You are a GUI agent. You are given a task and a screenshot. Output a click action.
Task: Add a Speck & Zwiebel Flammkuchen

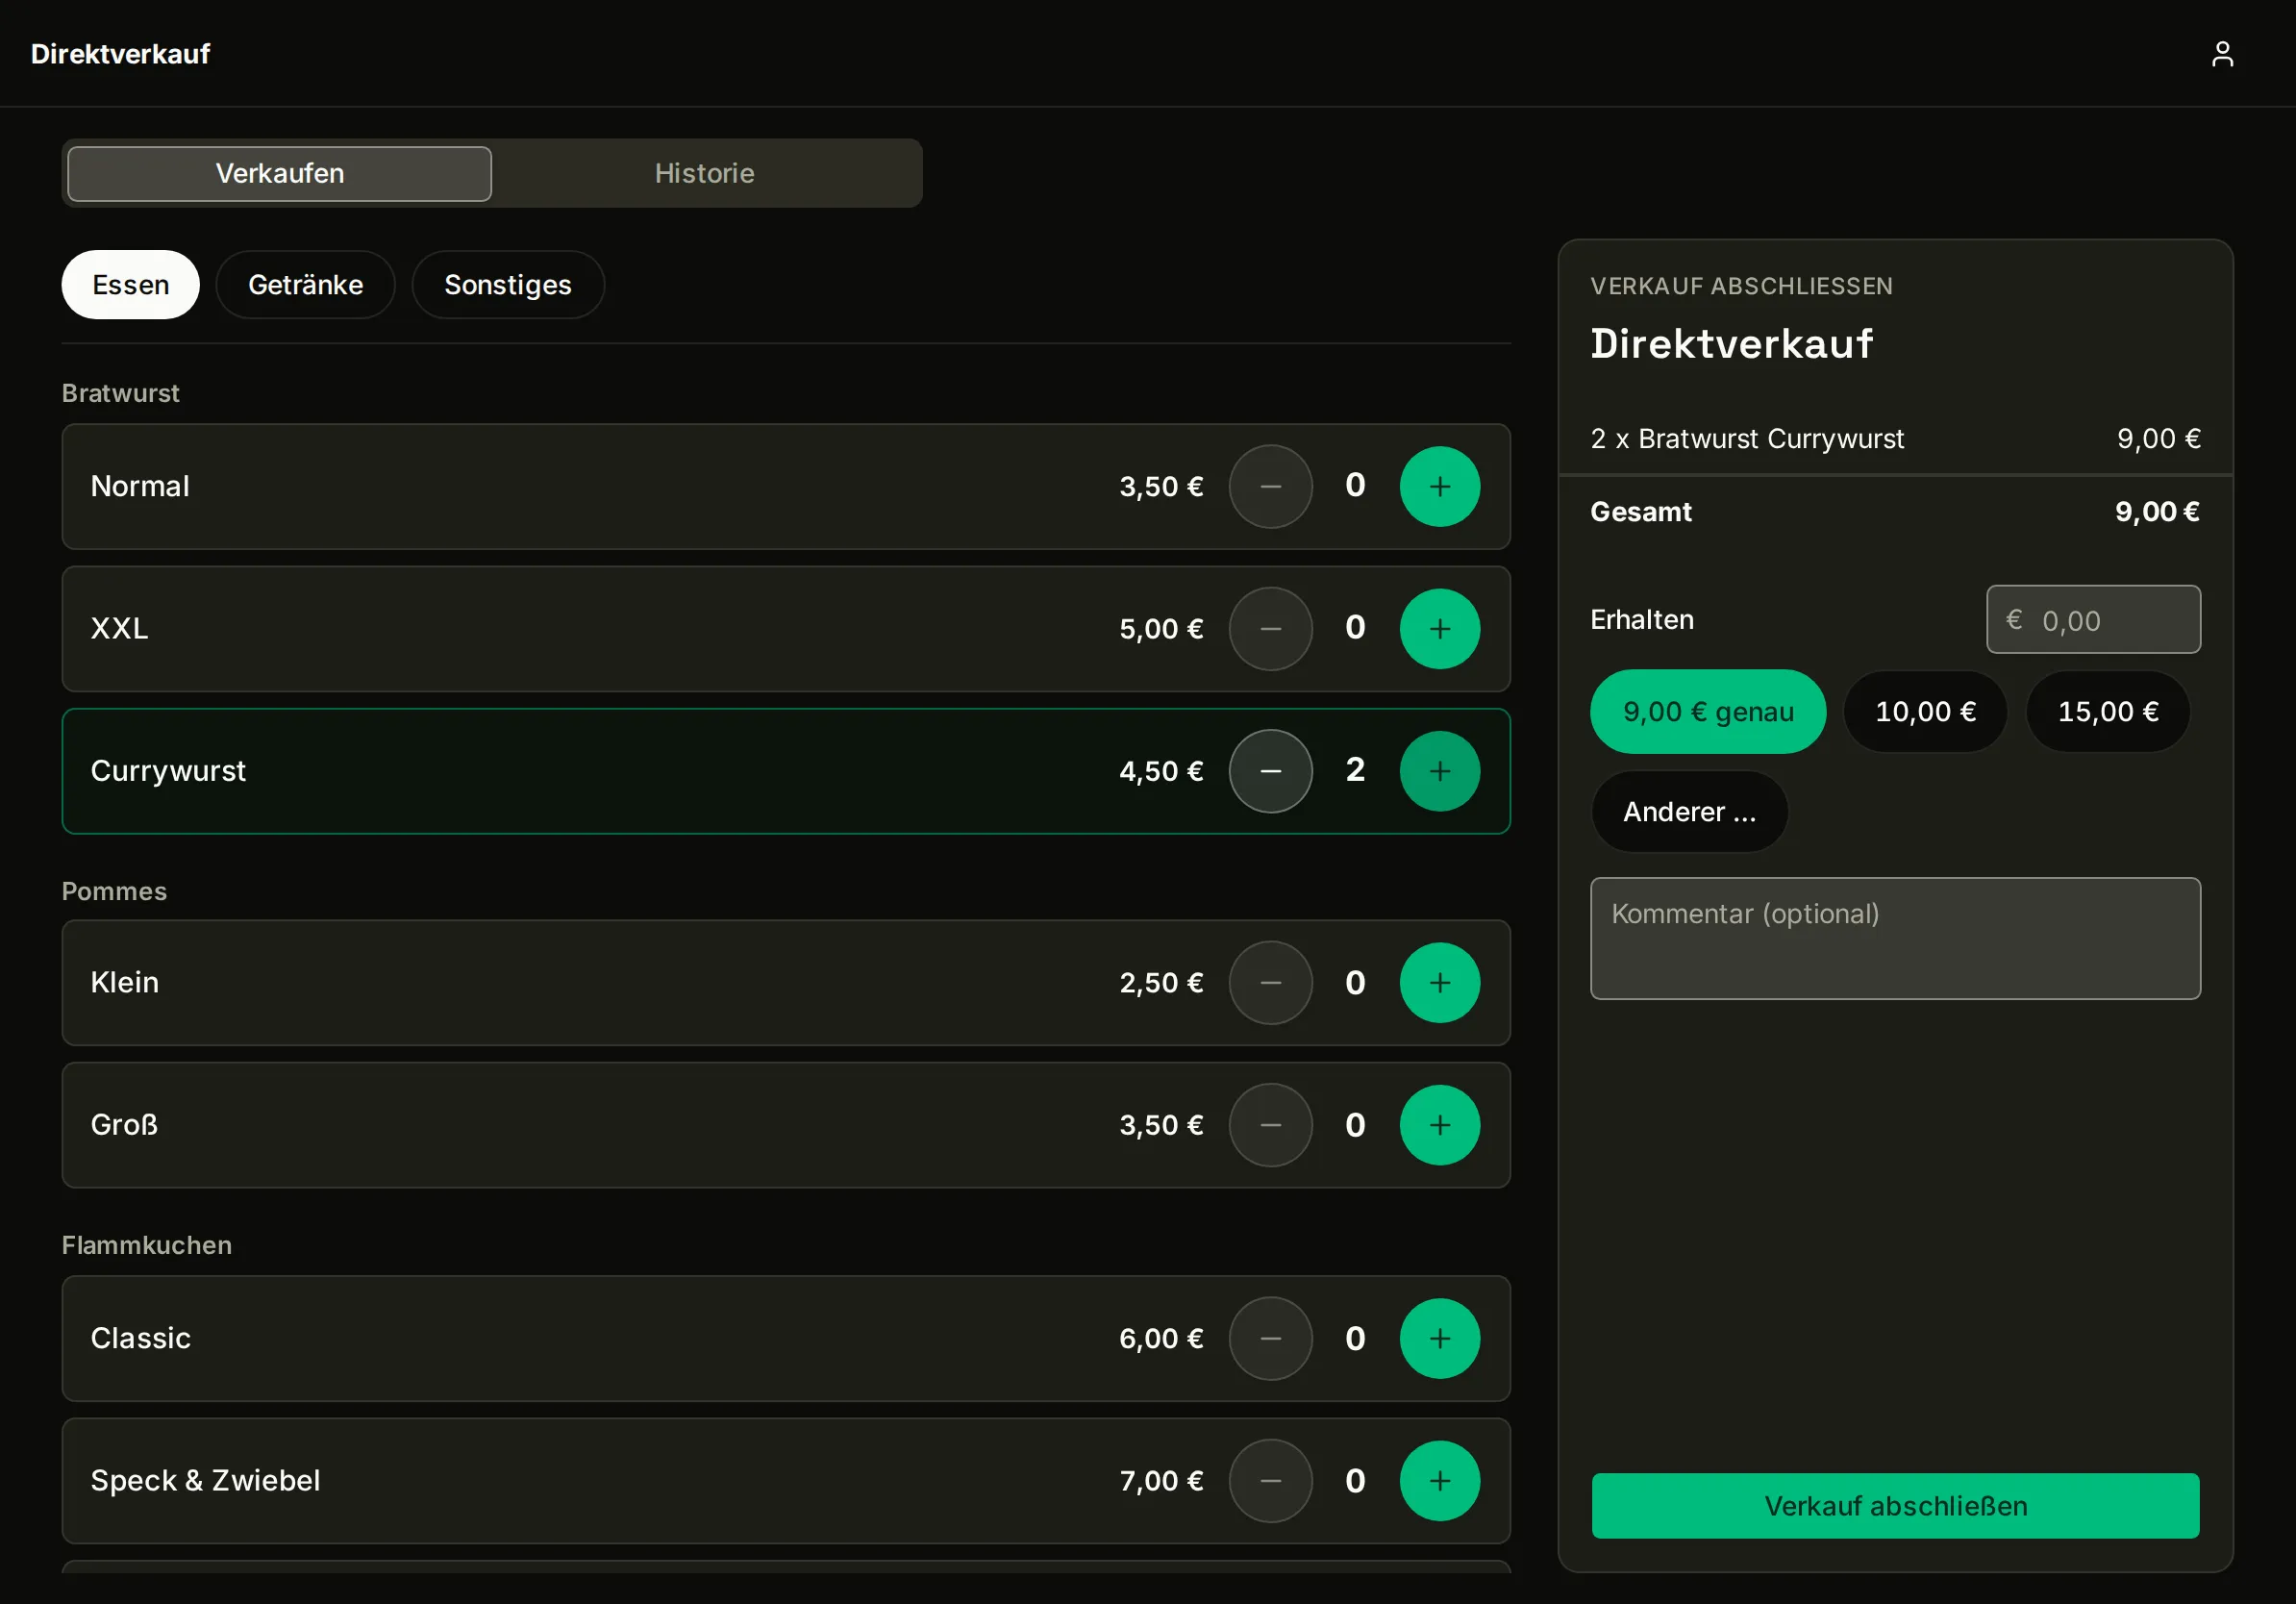(x=1439, y=1481)
